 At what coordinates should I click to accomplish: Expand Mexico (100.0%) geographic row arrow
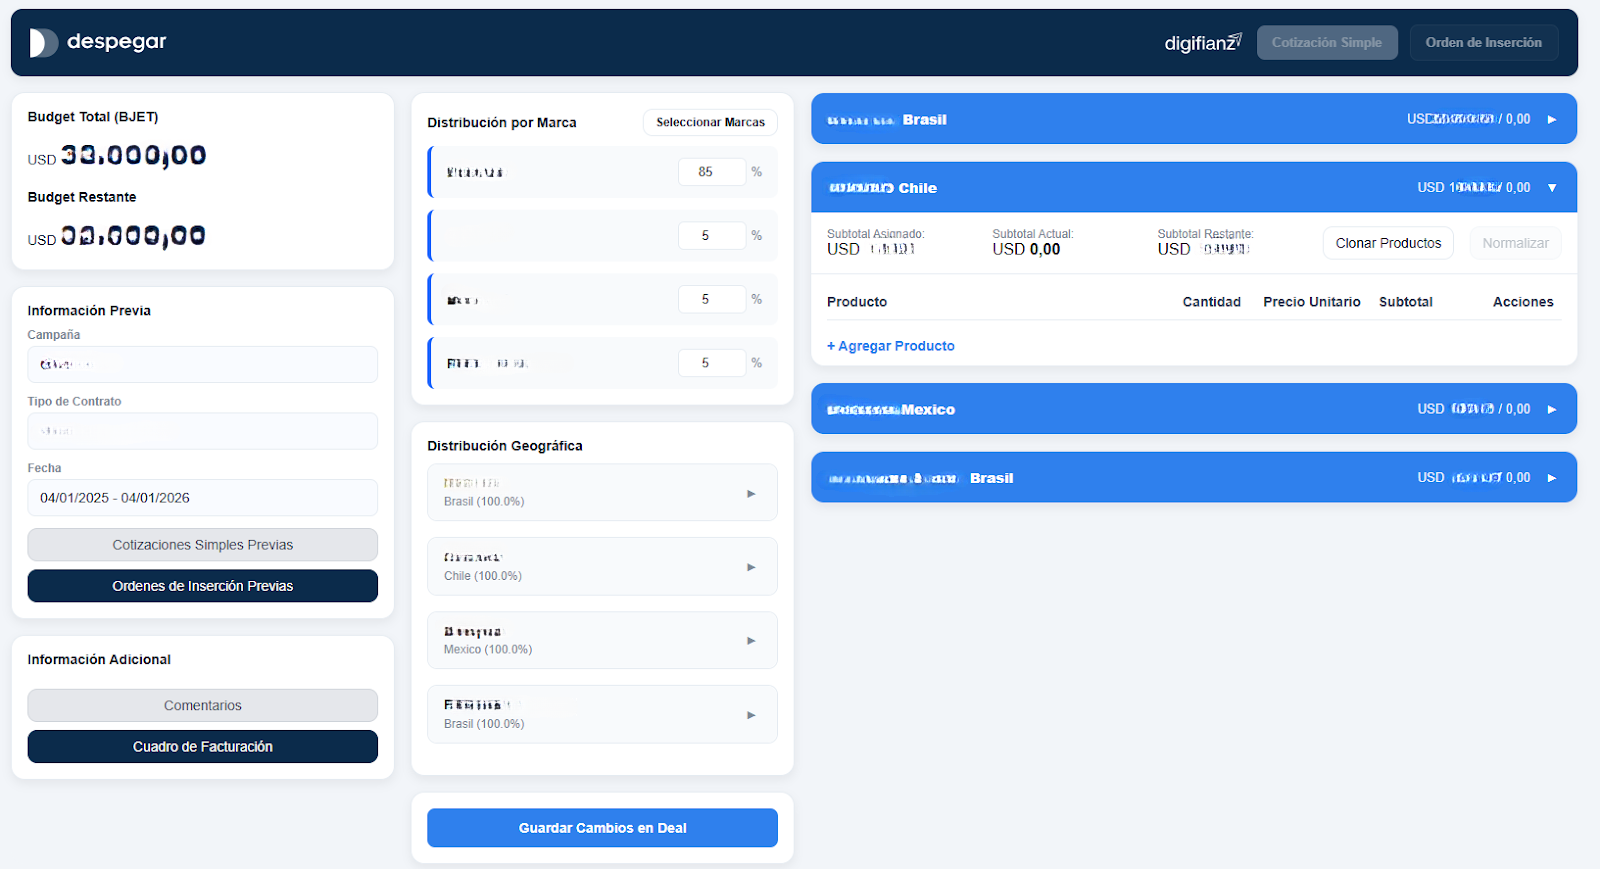click(751, 641)
